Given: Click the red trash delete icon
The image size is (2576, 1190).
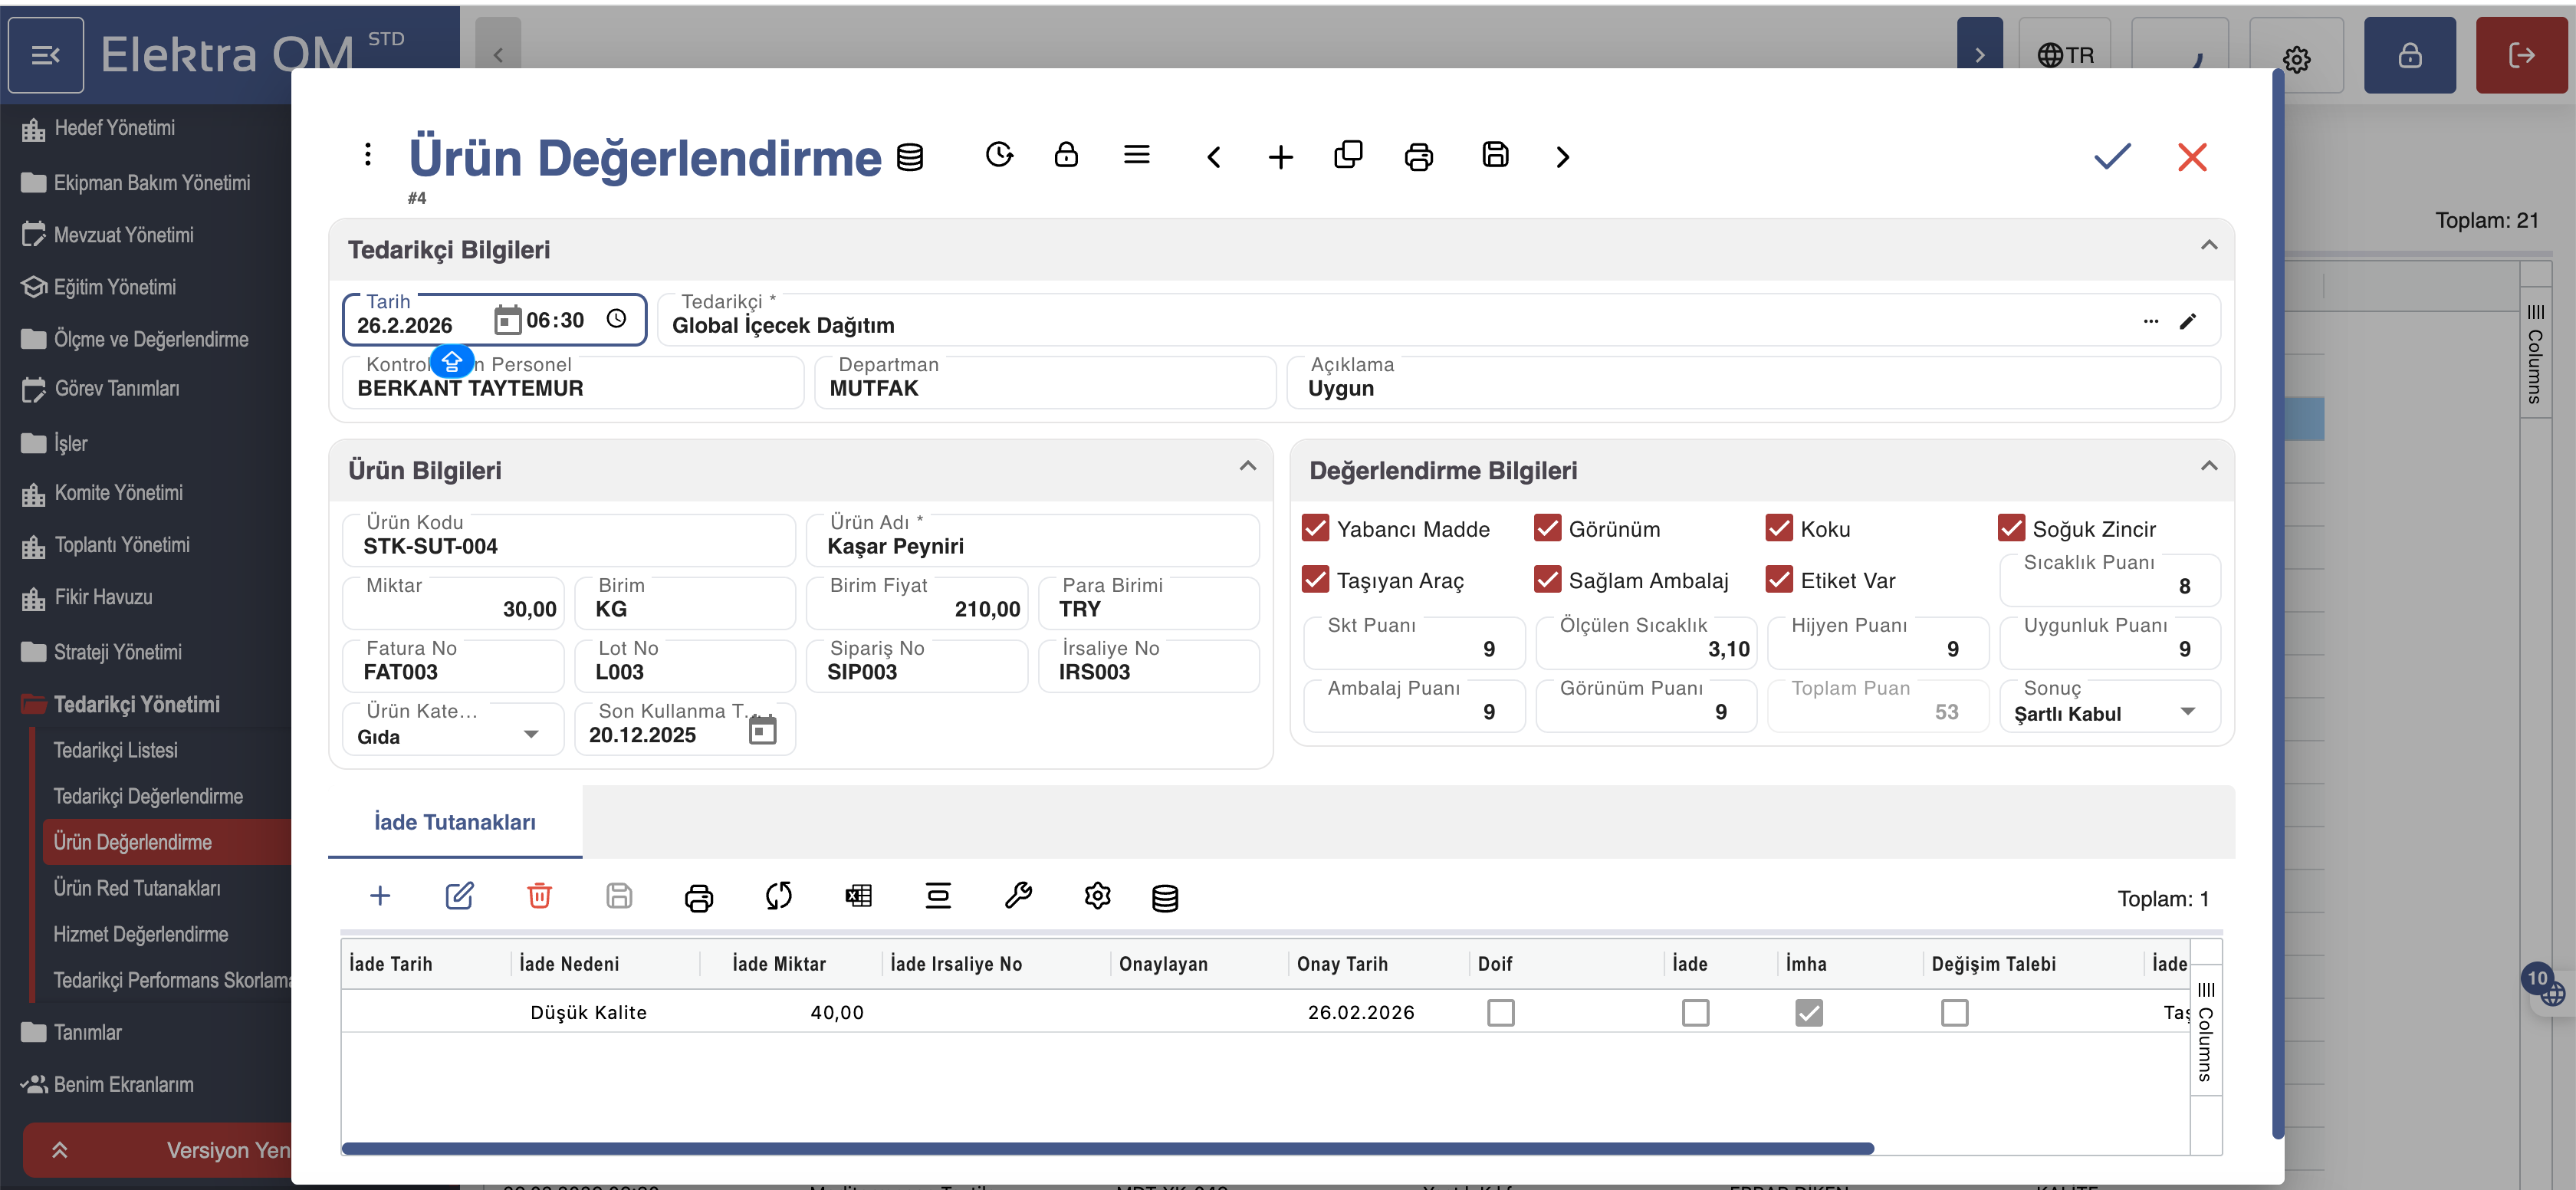Looking at the screenshot, I should tap(539, 896).
